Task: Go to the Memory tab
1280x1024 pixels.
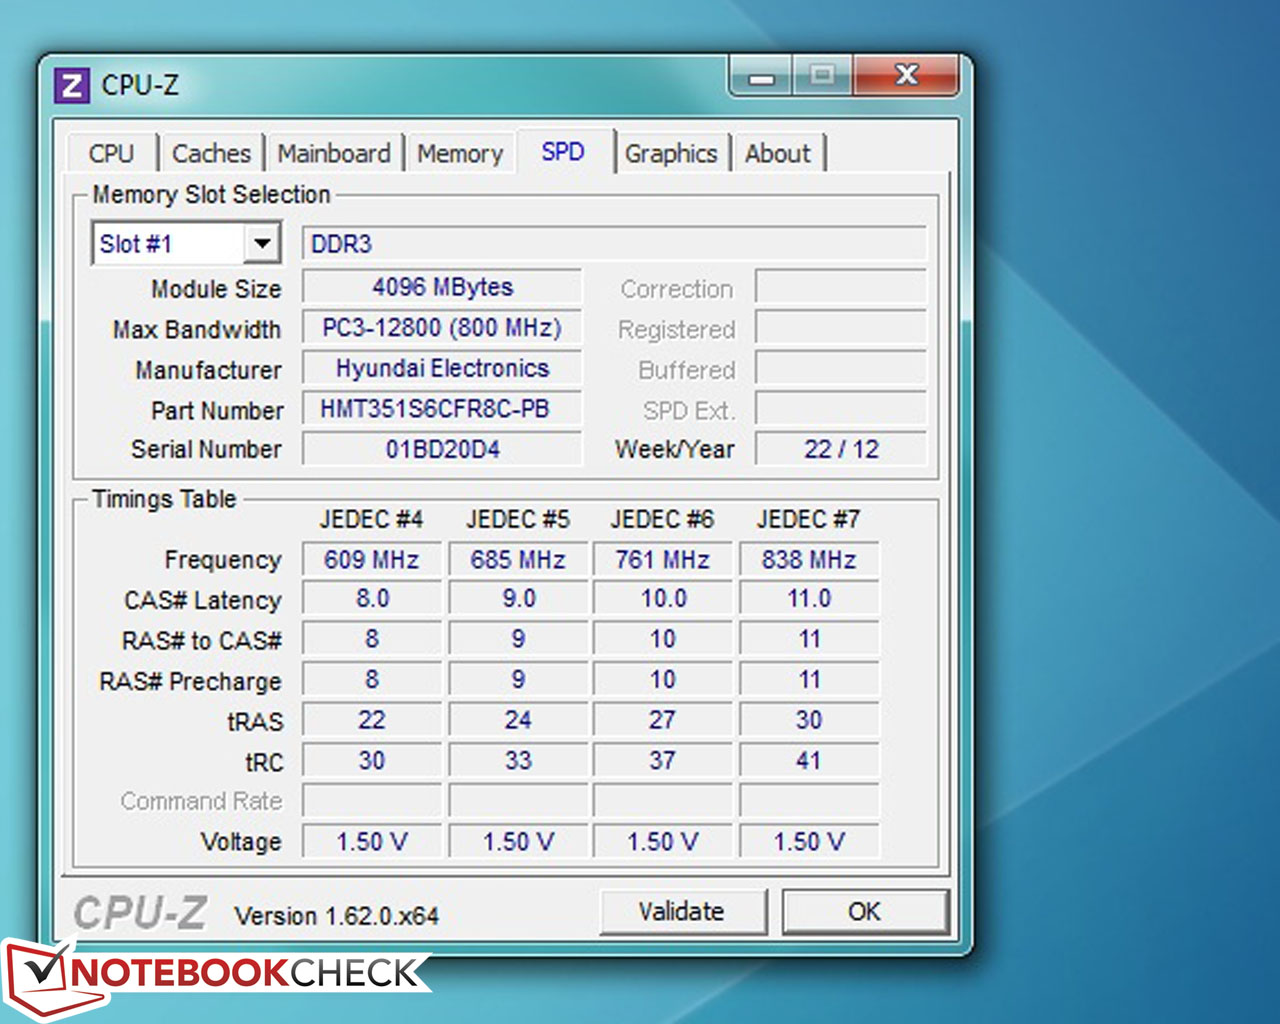Action: click(460, 153)
